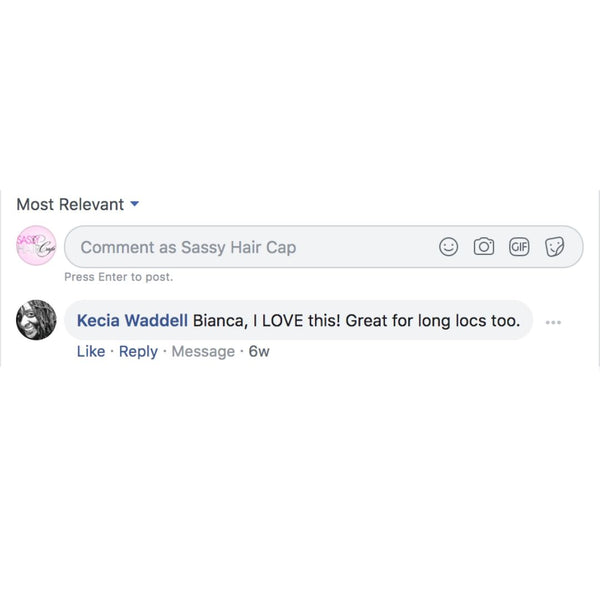Click the Sassy Hair Cap page avatar
The image size is (600, 600).
click(x=37, y=247)
